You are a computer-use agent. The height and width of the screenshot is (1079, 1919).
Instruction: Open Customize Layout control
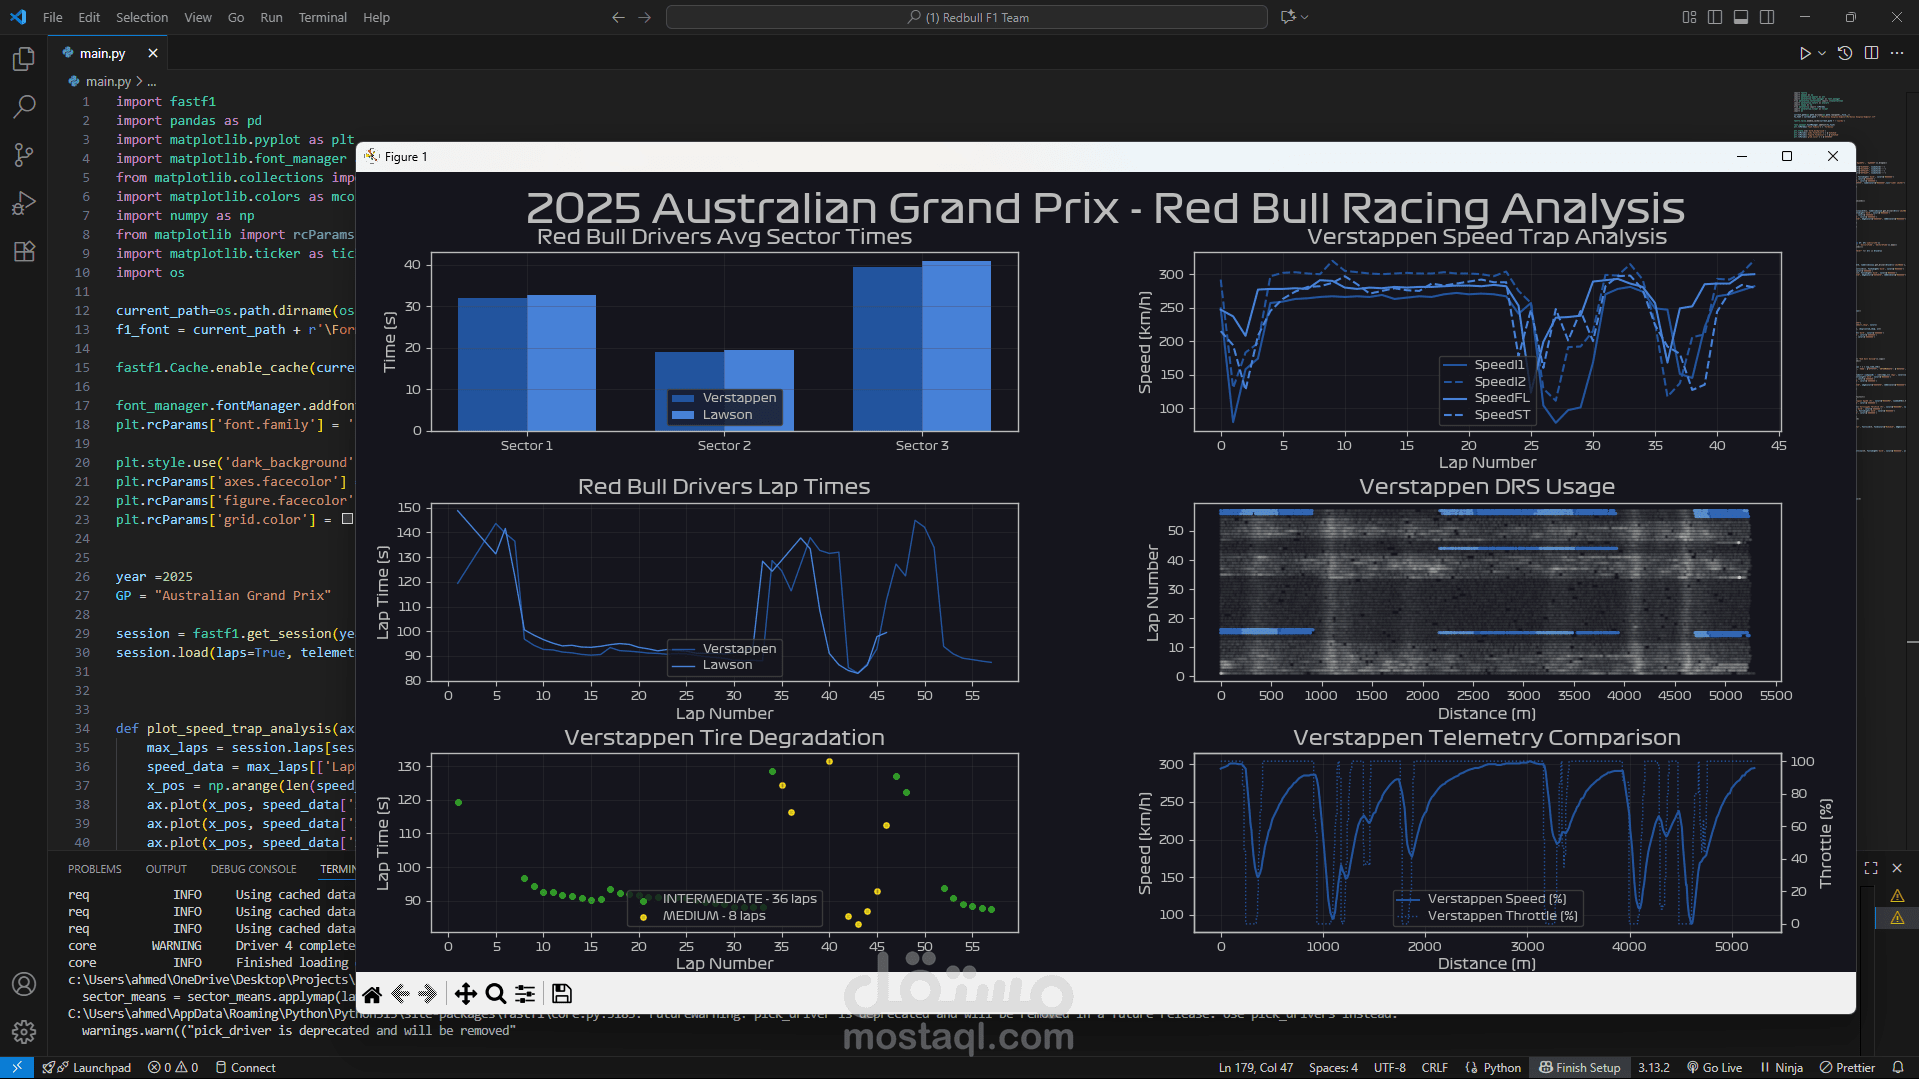click(1689, 17)
